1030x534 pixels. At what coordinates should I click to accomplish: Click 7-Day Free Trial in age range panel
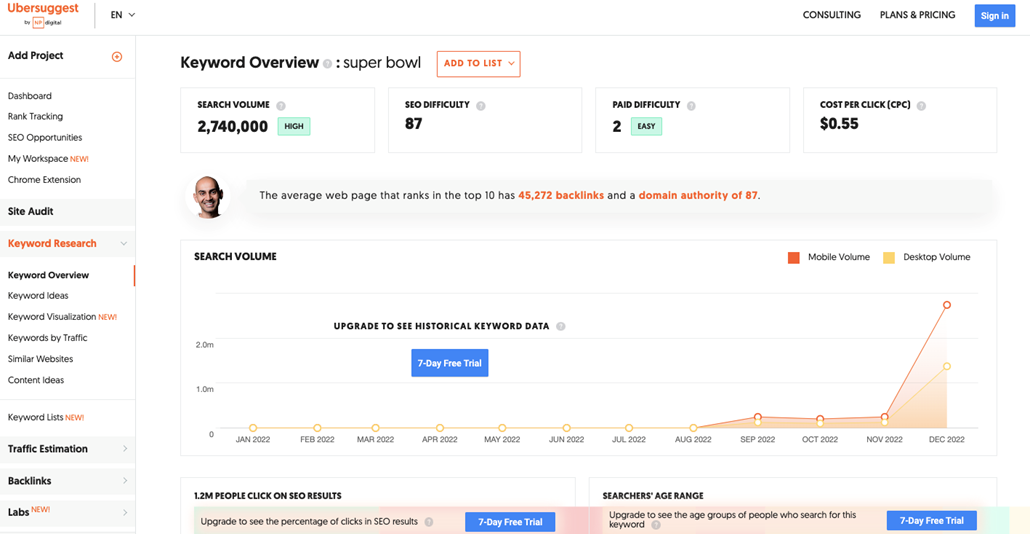(931, 521)
